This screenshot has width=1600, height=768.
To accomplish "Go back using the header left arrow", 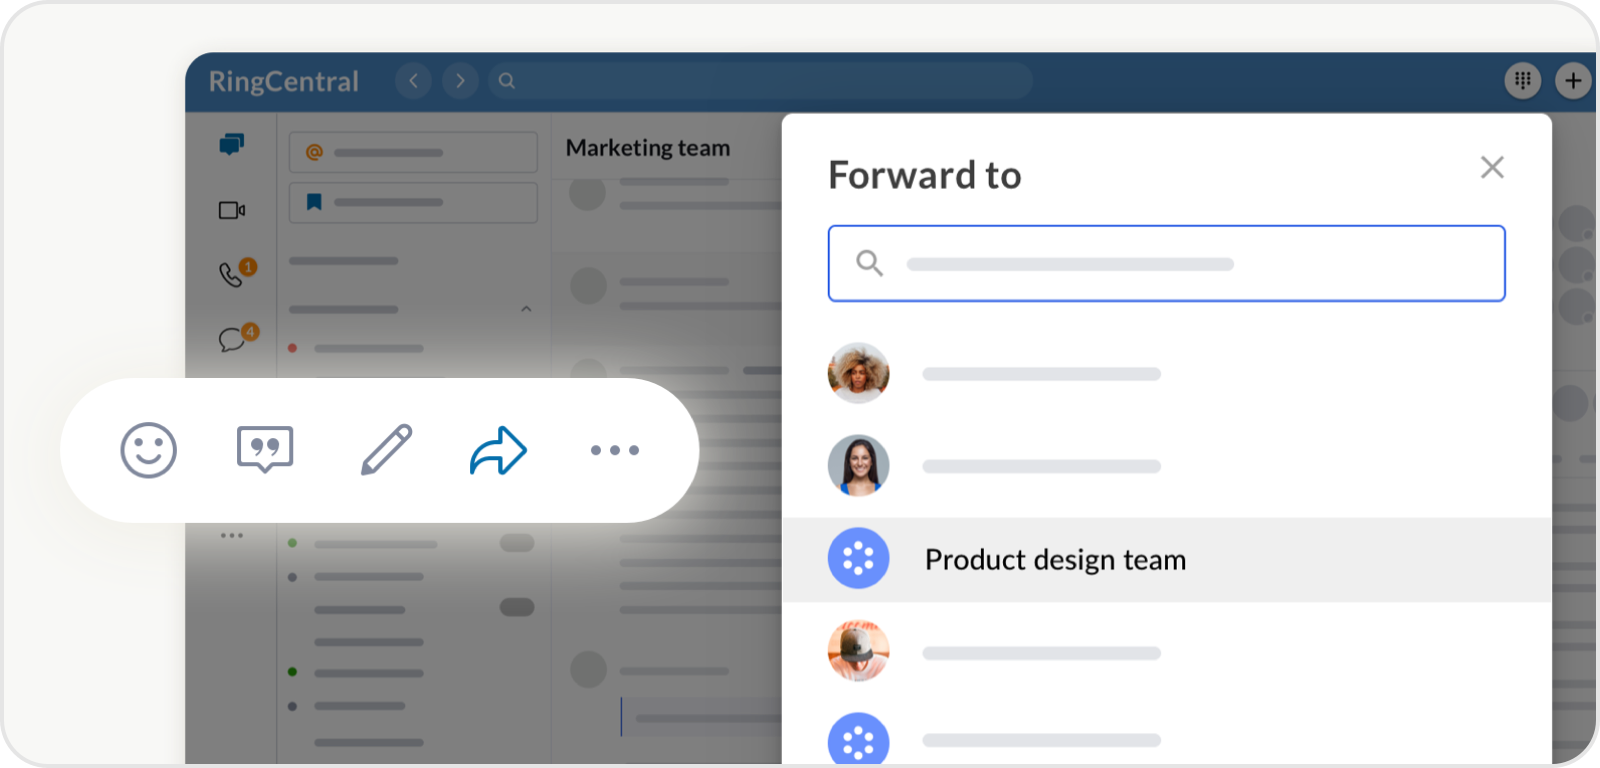I will point(413,80).
